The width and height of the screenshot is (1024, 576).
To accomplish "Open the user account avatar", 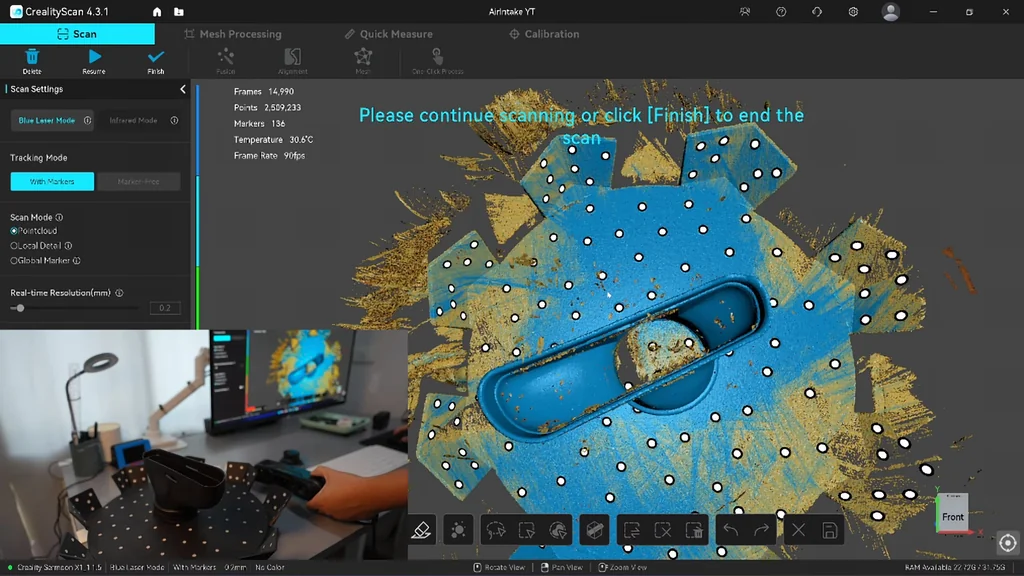I will click(890, 12).
